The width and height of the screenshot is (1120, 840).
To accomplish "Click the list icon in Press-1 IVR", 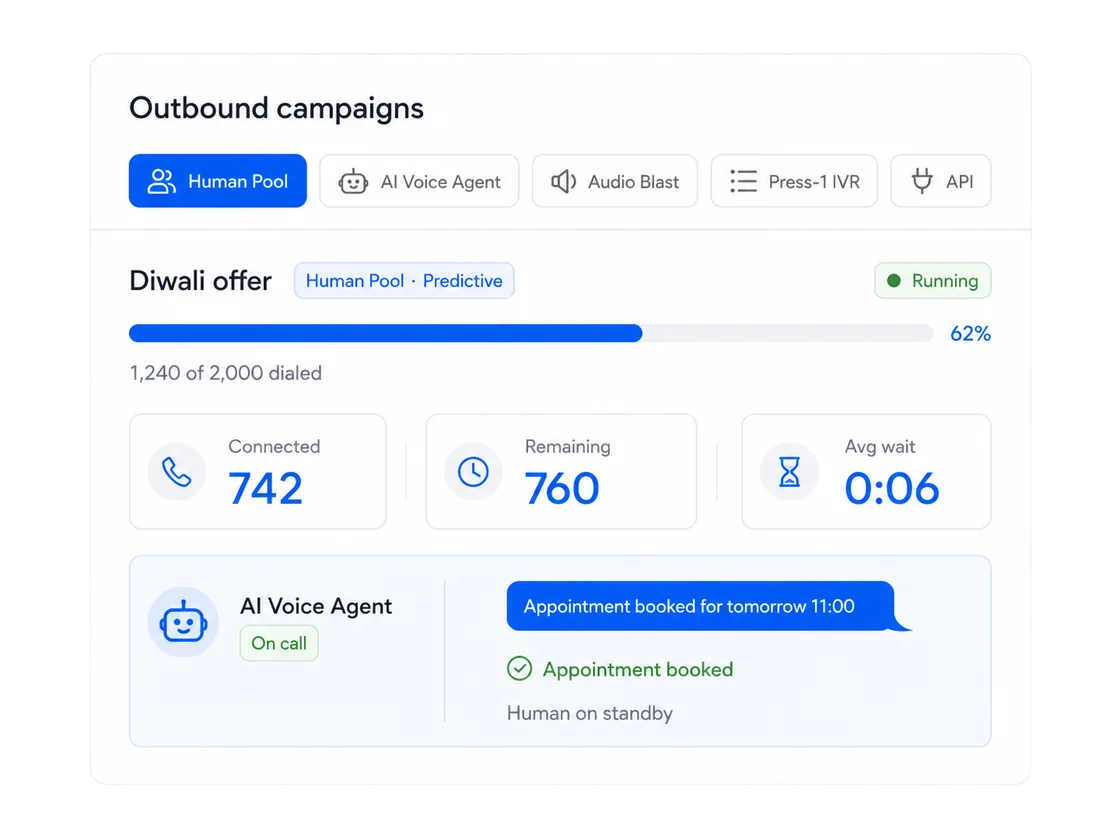I will pyautogui.click(x=744, y=181).
